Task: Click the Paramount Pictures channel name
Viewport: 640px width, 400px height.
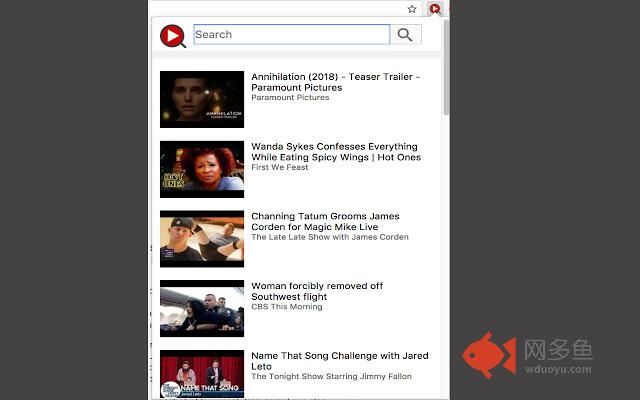Action: 290,98
